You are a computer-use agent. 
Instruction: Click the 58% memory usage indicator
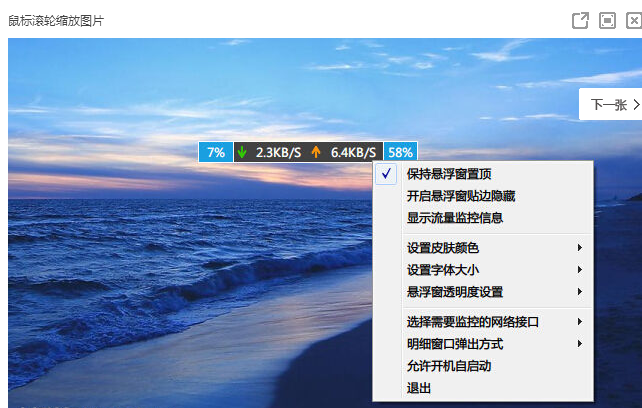tap(400, 152)
